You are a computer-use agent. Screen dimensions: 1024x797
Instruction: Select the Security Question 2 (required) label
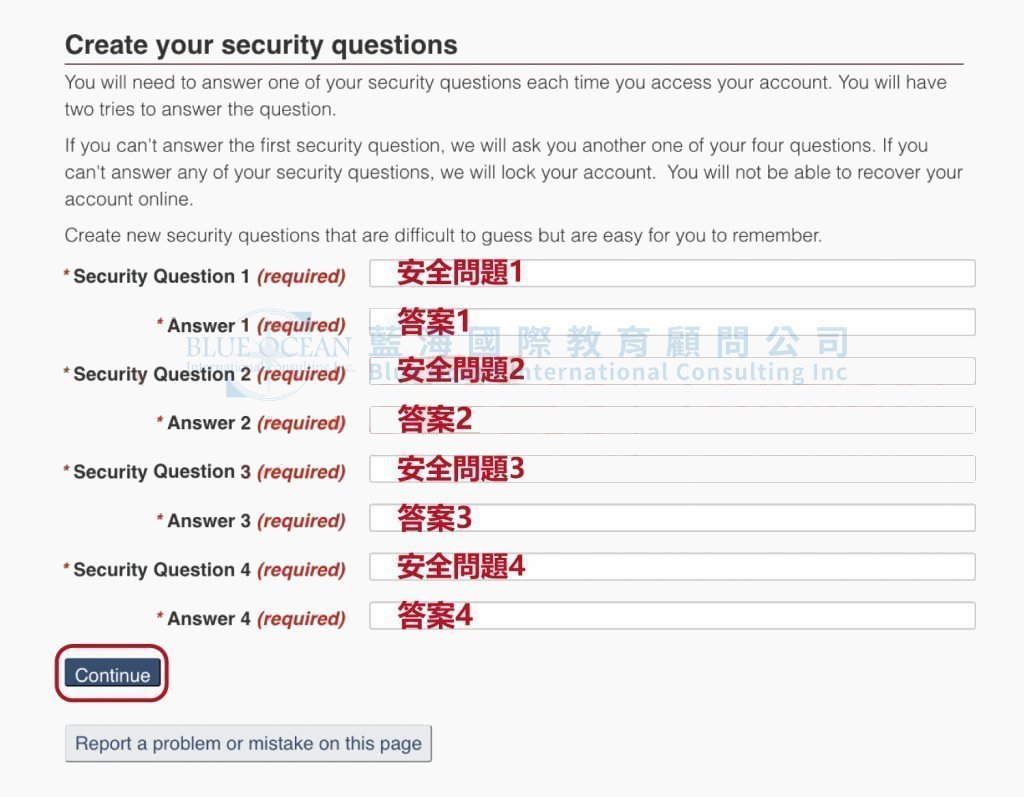coord(204,374)
